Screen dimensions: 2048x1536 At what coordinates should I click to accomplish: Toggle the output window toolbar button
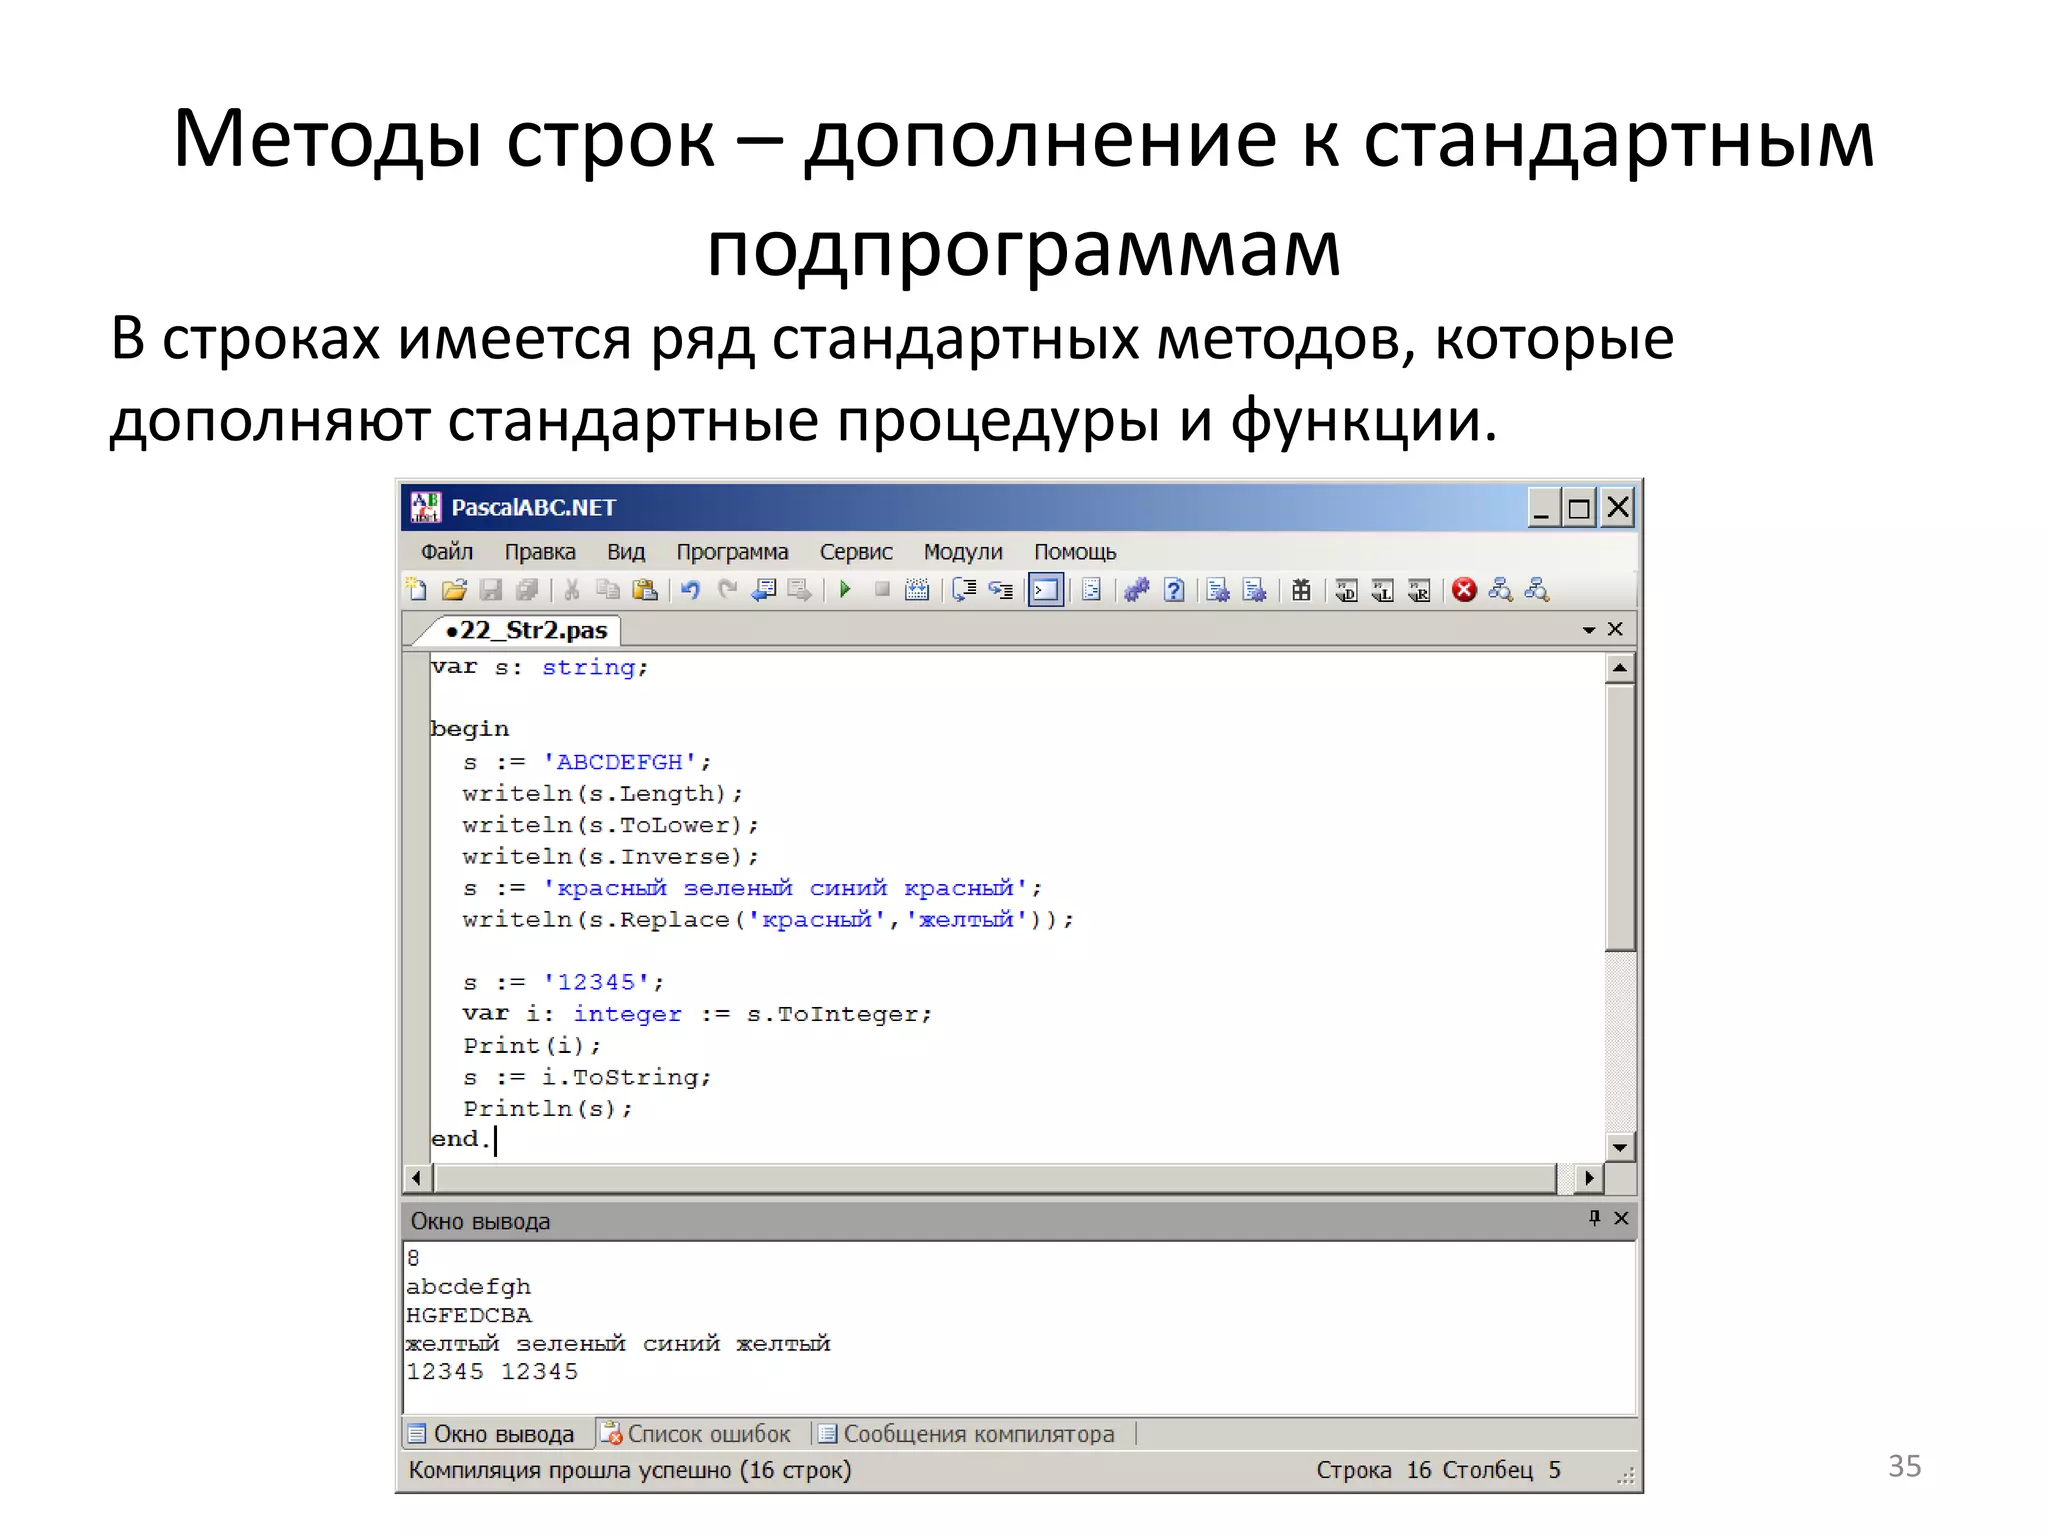1046,590
